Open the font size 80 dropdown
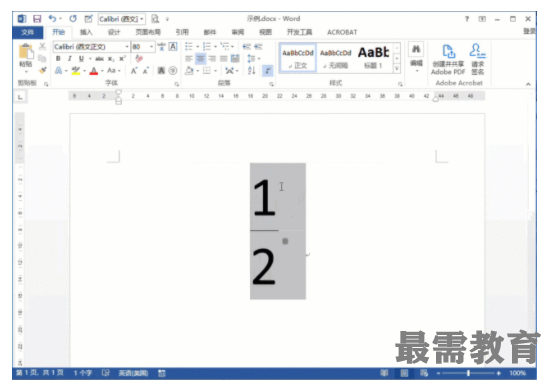 [x=151, y=46]
